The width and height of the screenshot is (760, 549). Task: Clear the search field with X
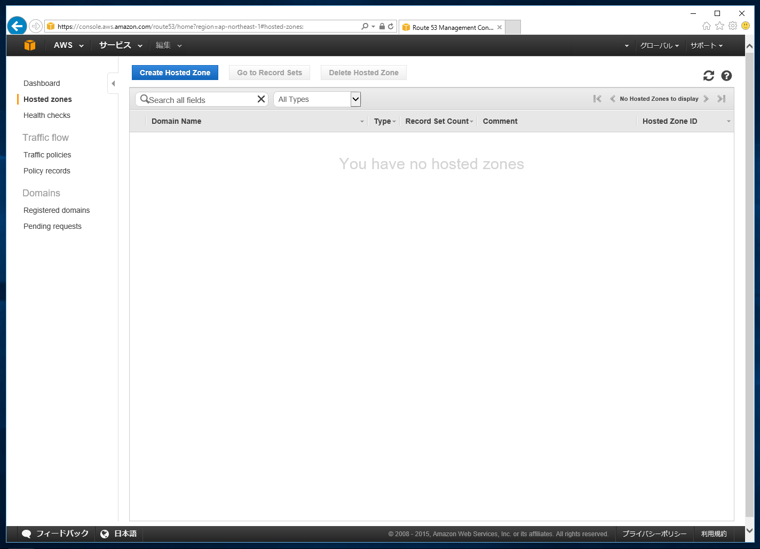[261, 99]
